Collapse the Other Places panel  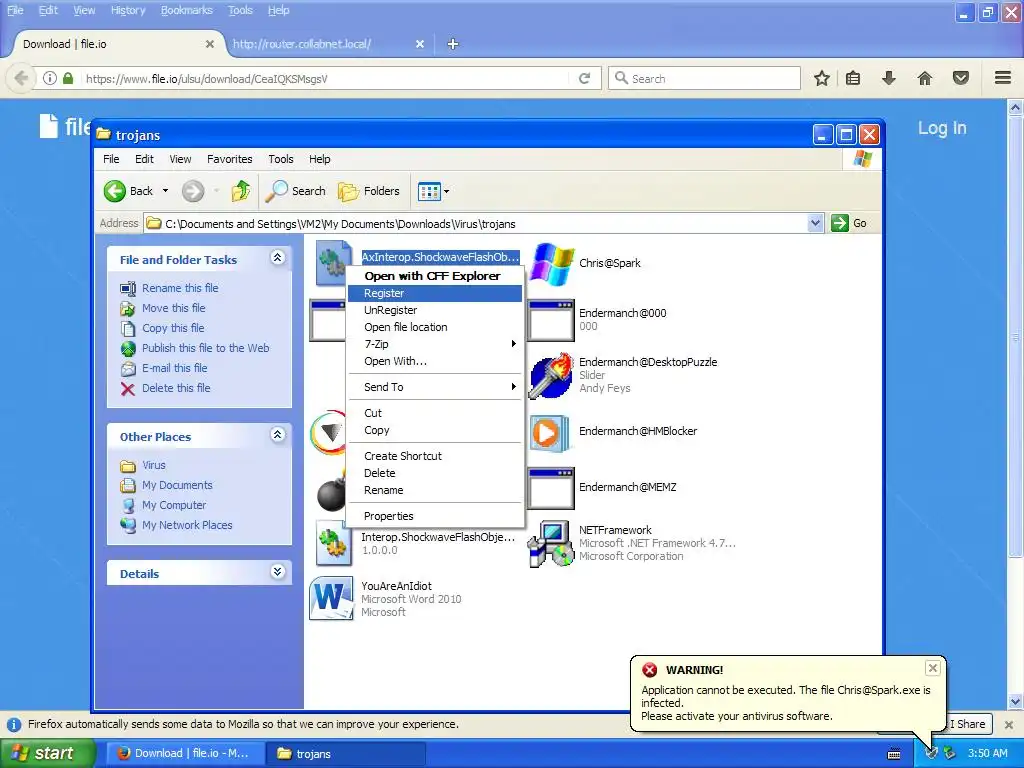(x=278, y=435)
